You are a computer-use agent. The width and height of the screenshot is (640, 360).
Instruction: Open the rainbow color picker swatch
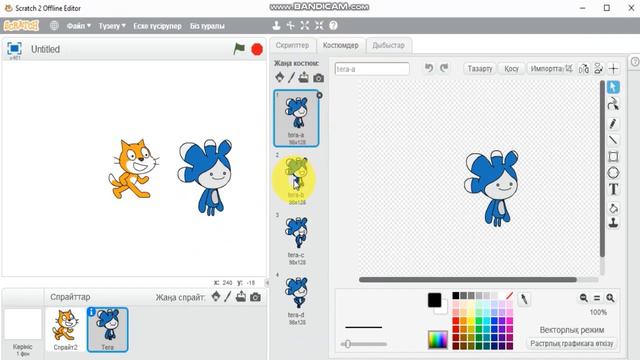click(438, 340)
